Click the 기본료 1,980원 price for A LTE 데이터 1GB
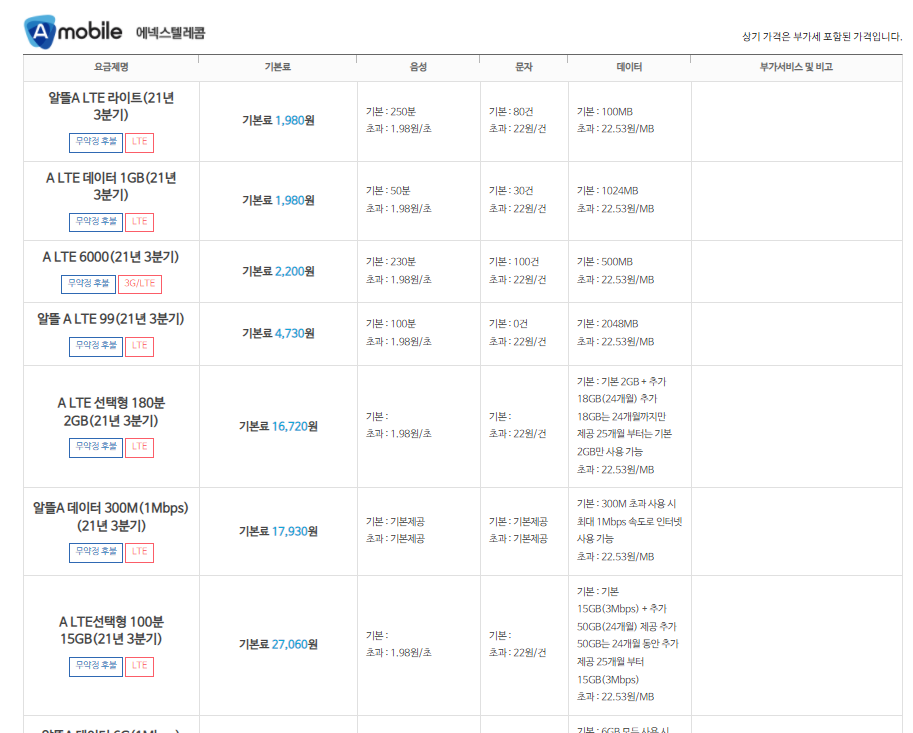Image resolution: width=913 pixels, height=733 pixels. click(278, 200)
